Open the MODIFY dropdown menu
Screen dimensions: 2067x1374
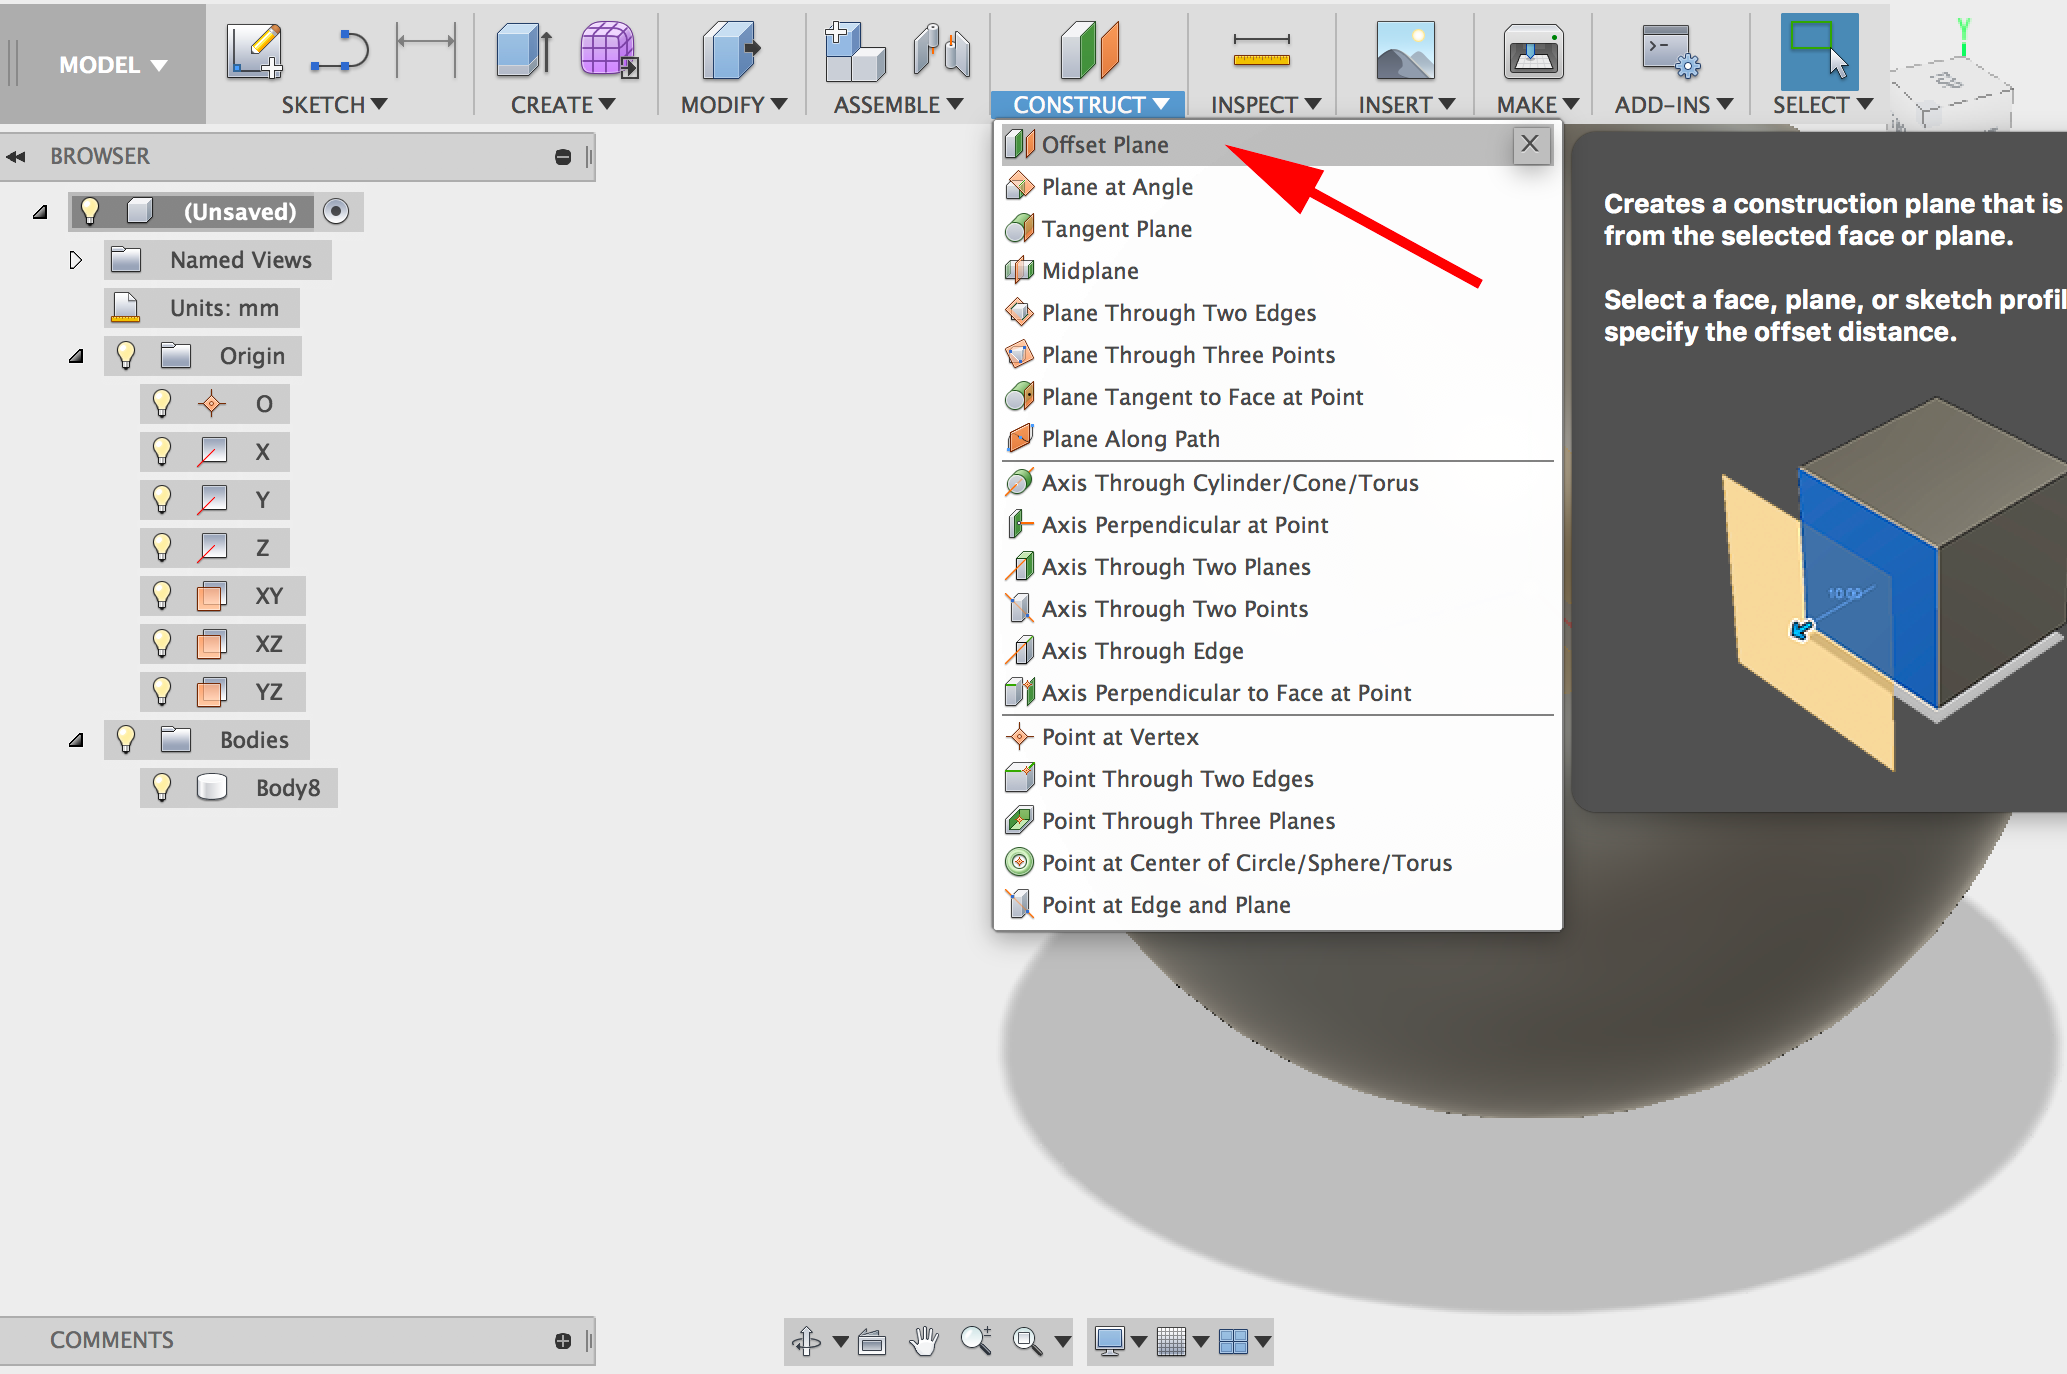(x=734, y=105)
